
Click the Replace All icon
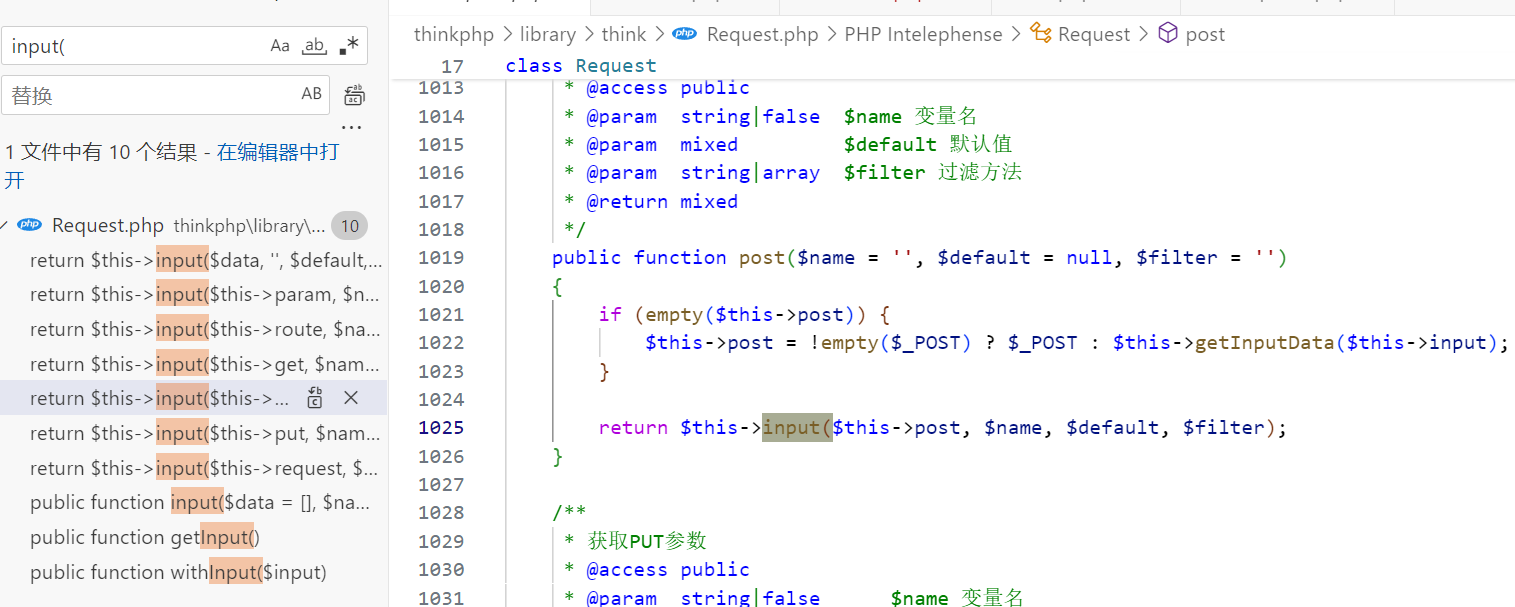pos(354,95)
